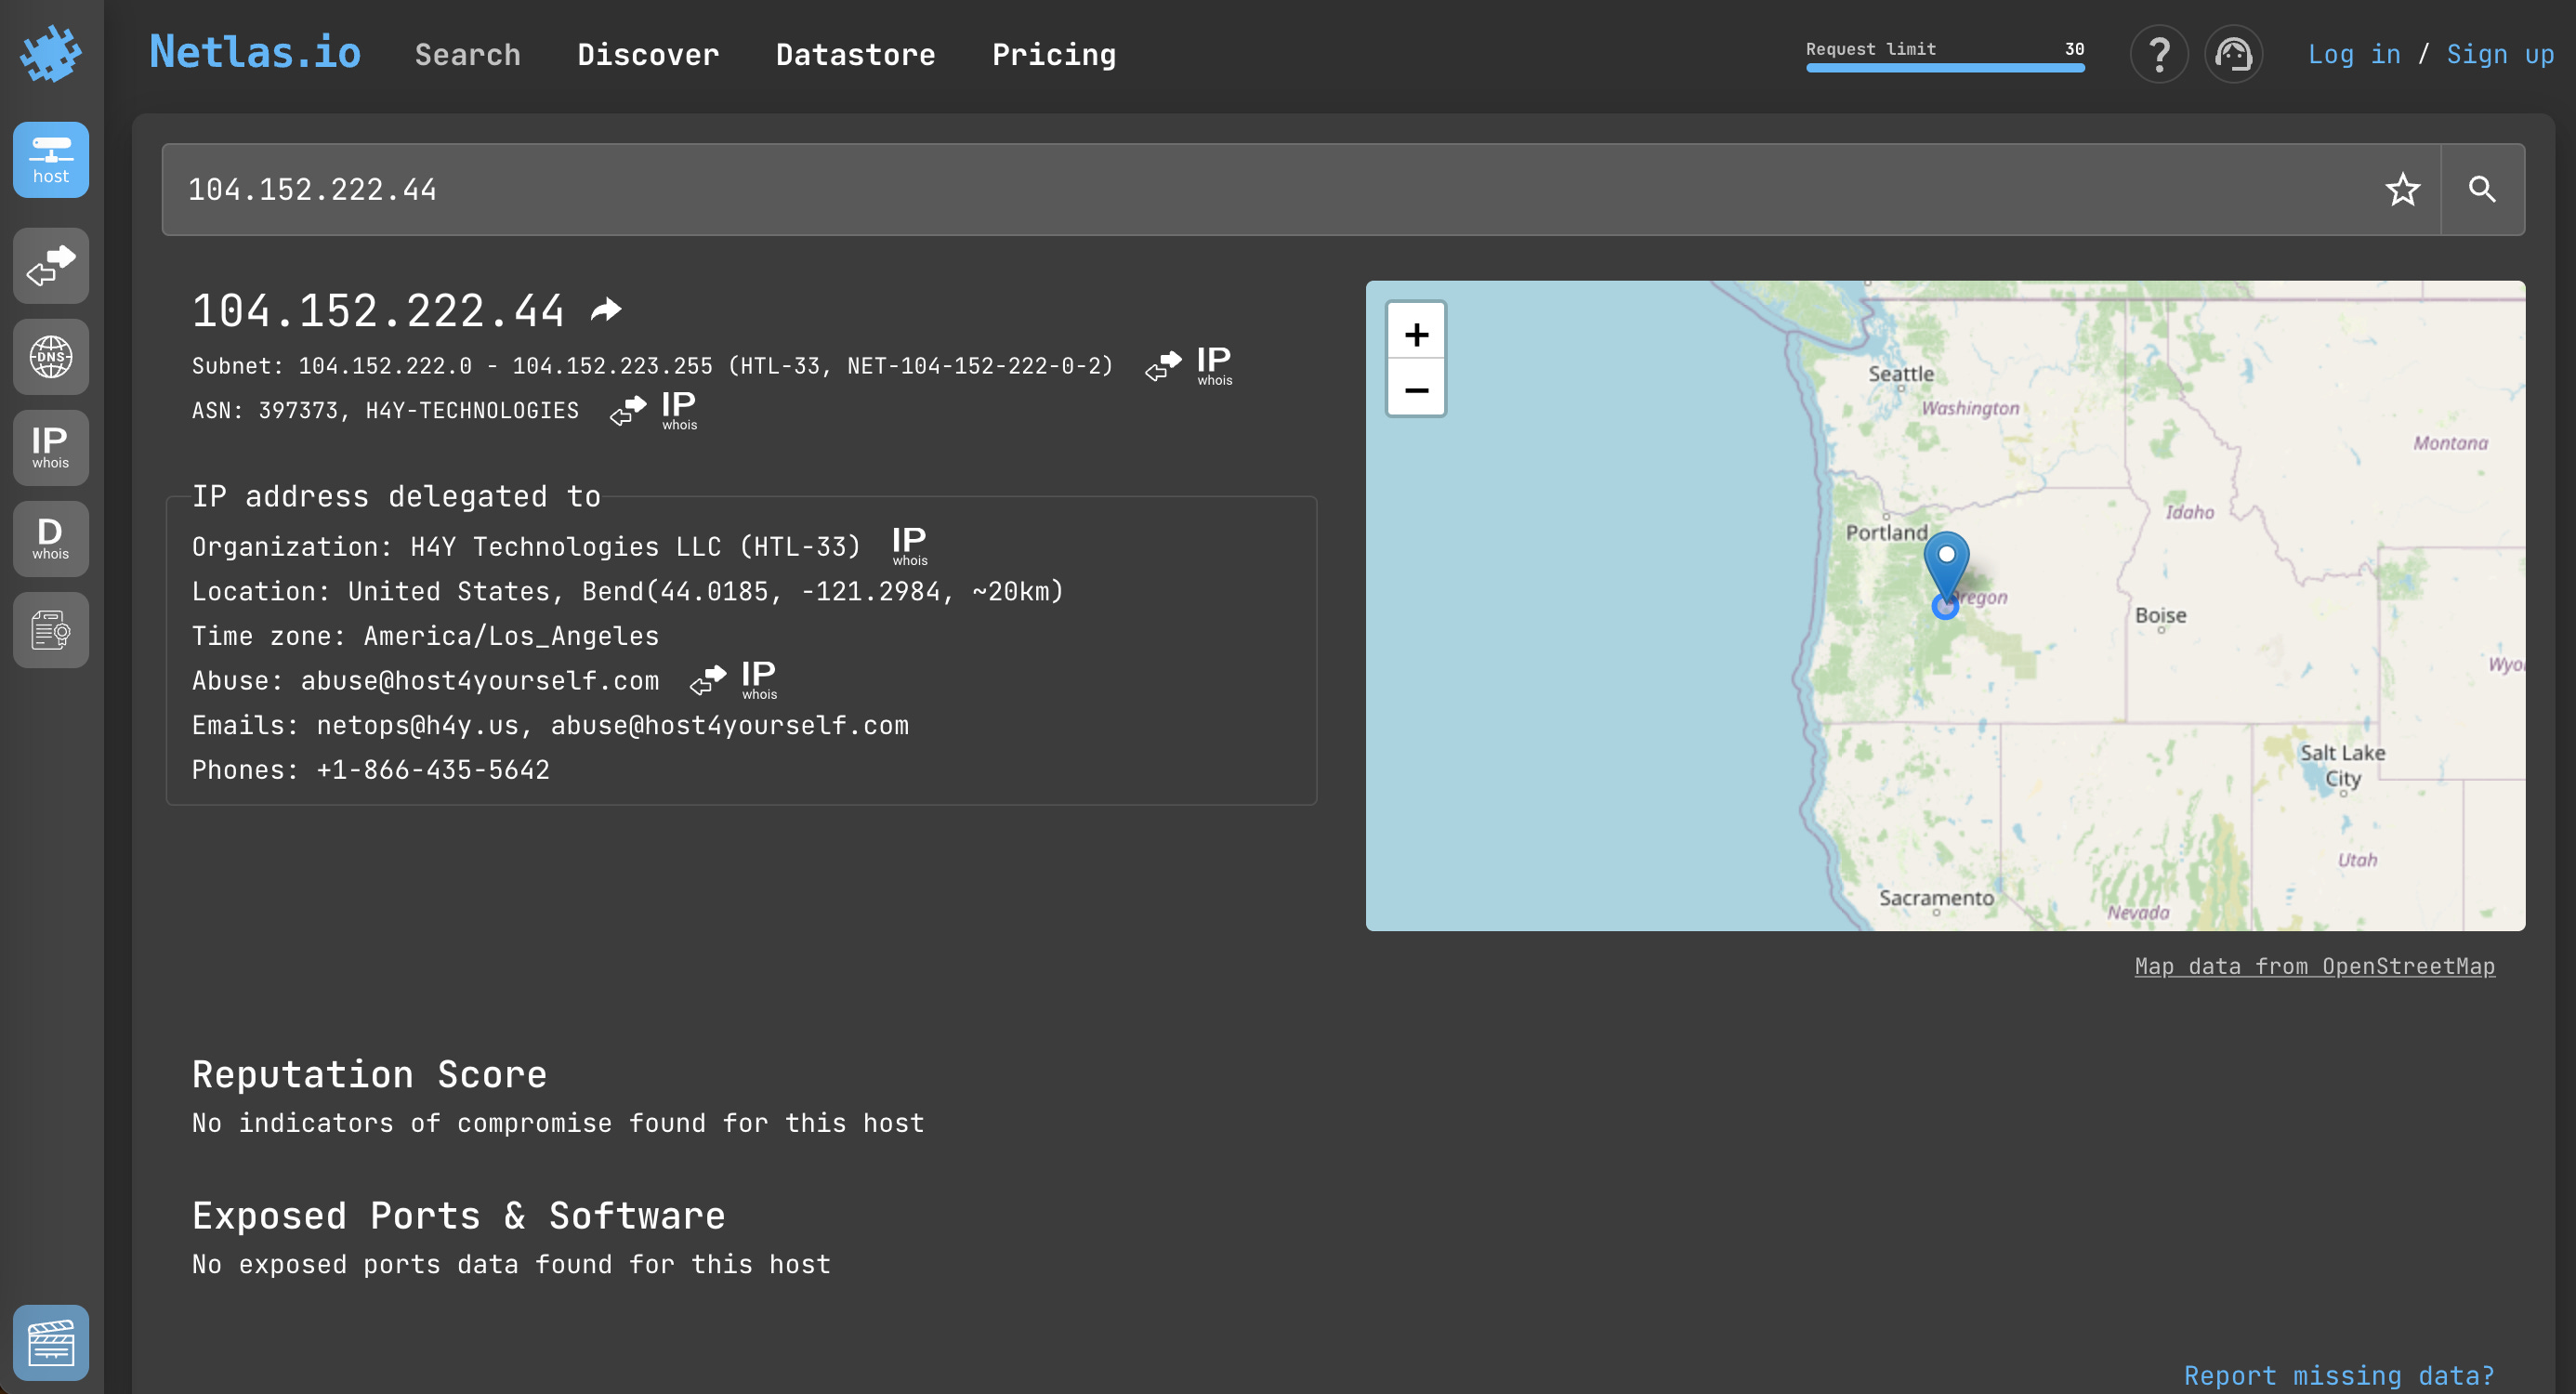Screen dimensions: 2576x1394
Task: Click the Map data from OpenStreetMap link
Action: (x=2313, y=966)
